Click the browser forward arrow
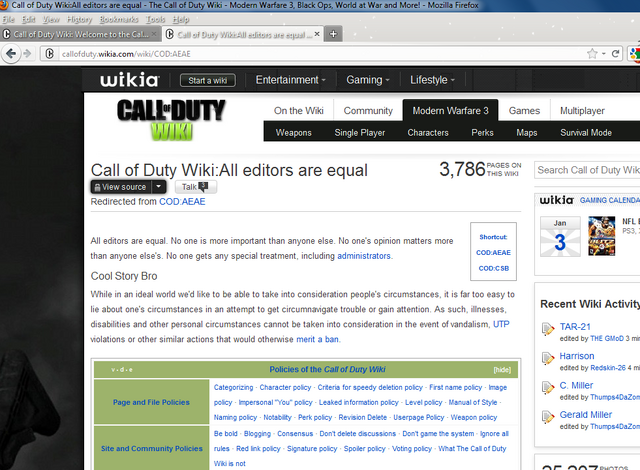 pos(27,53)
